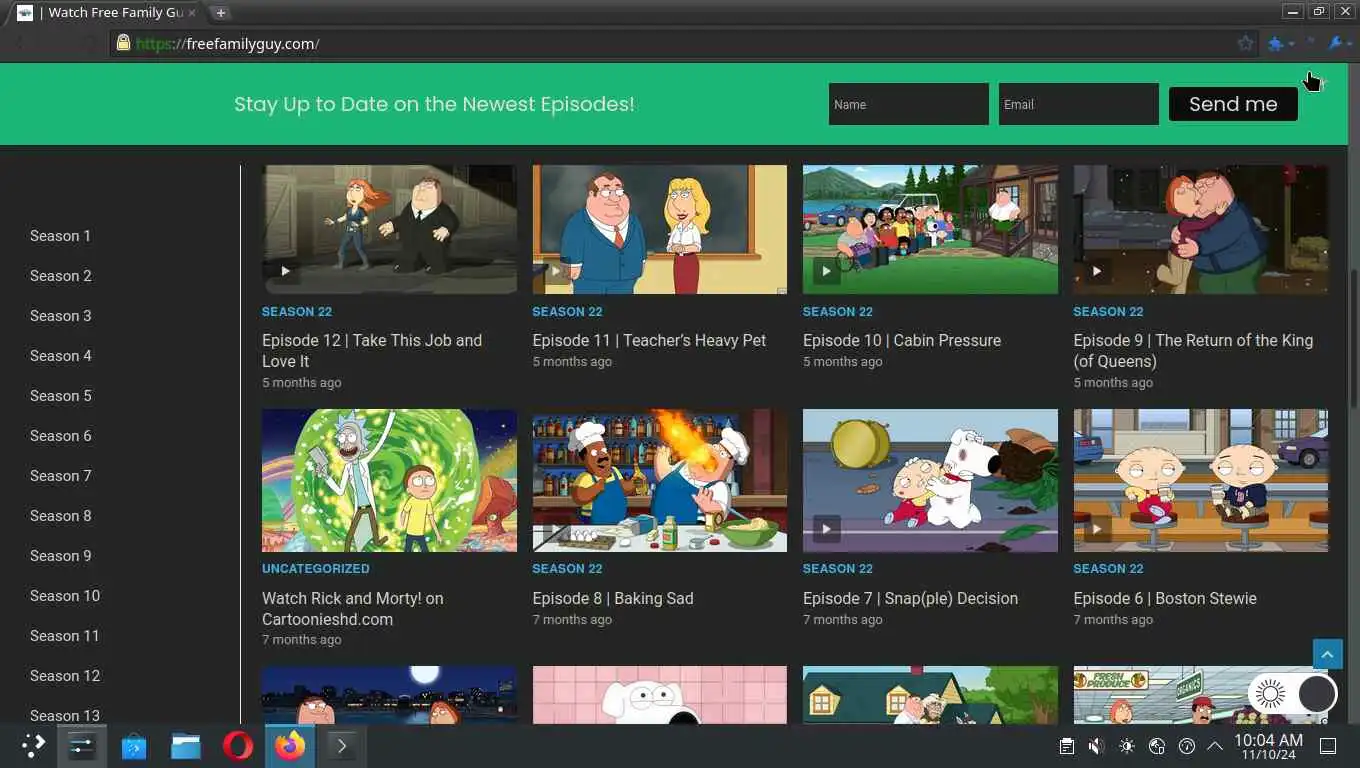Viewport: 1360px width, 768px height.
Task: Open the extensions puzzle-piece menu
Action: (x=1276, y=43)
